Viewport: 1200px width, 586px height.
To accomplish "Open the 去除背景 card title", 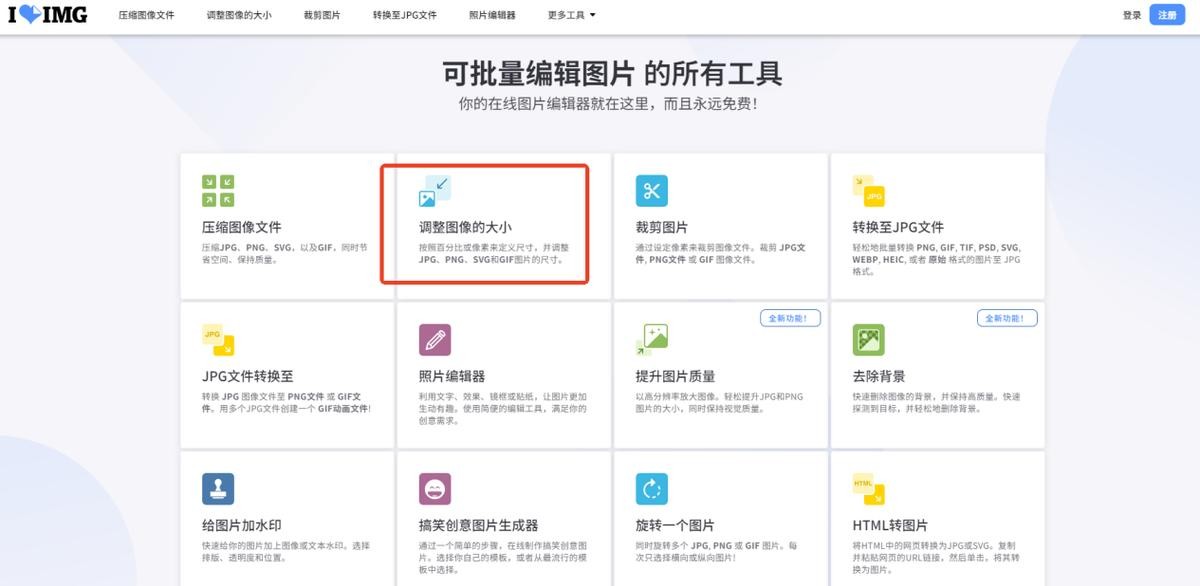I will 879,376.
